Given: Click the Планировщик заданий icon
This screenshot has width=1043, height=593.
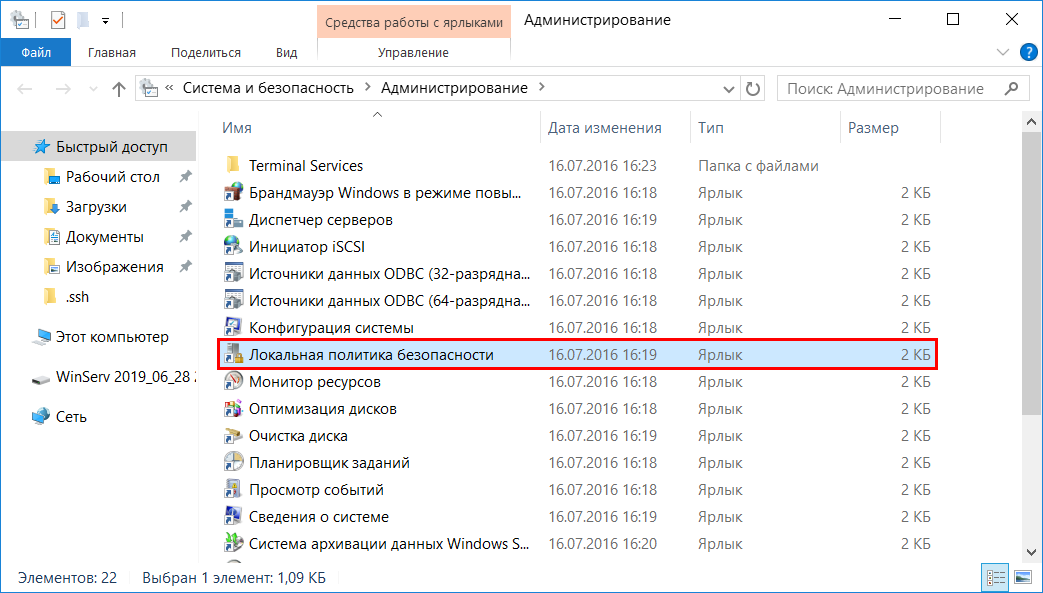Looking at the screenshot, I should [233, 463].
